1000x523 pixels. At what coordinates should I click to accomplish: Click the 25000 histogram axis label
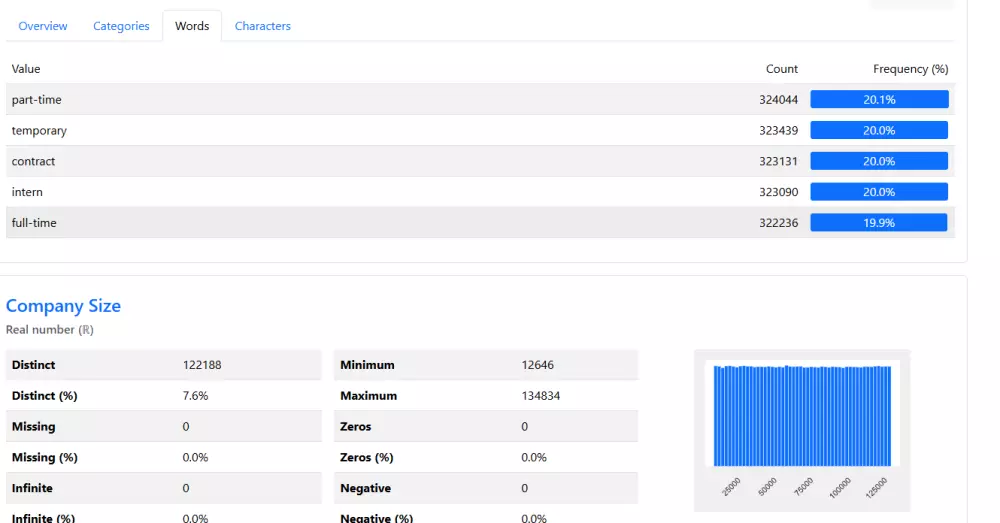[x=732, y=487]
